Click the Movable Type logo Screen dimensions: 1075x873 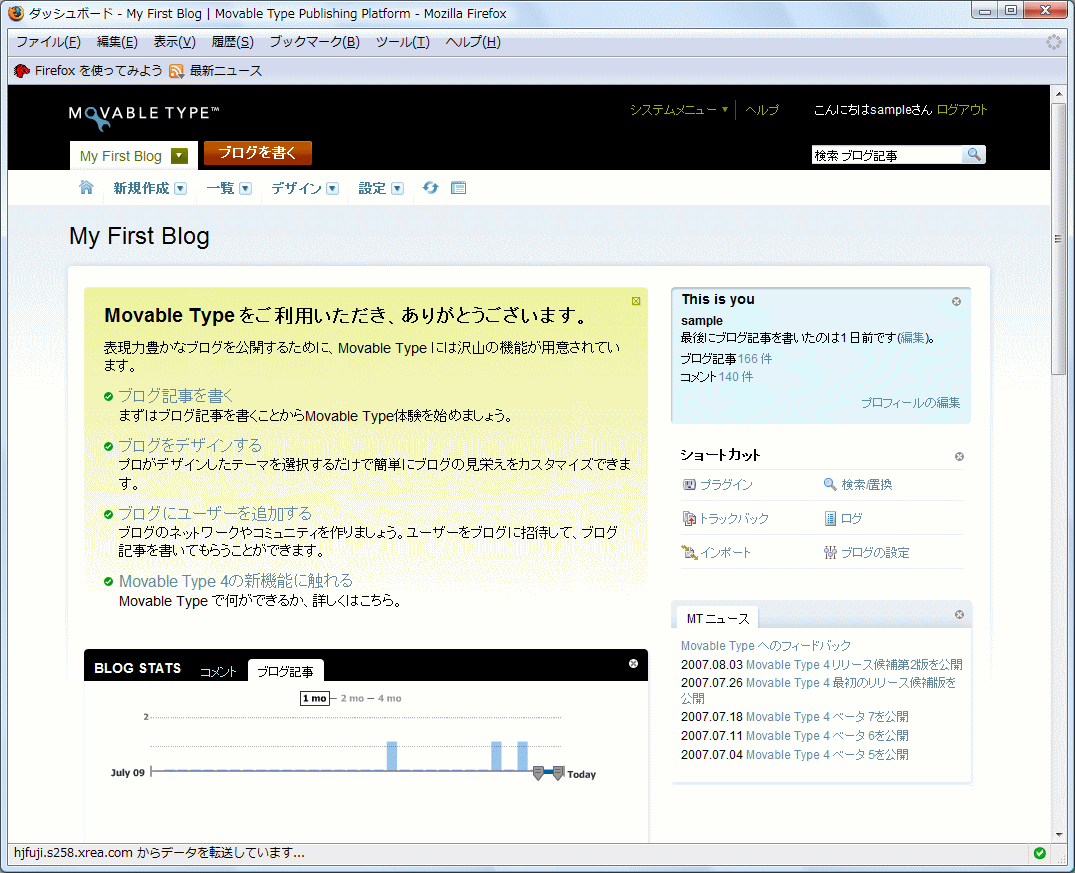click(144, 116)
